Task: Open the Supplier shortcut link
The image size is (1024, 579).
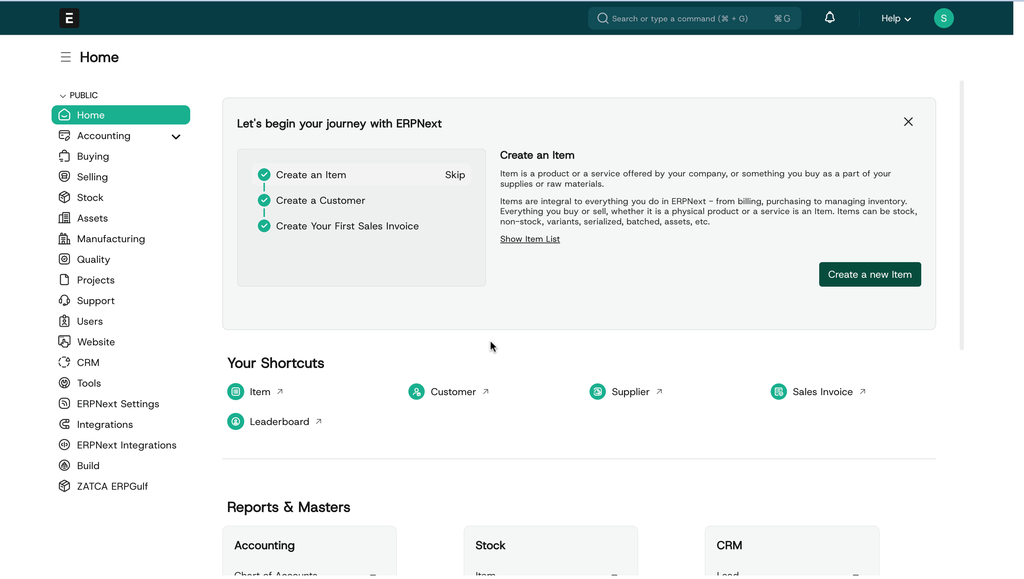Action: point(630,392)
